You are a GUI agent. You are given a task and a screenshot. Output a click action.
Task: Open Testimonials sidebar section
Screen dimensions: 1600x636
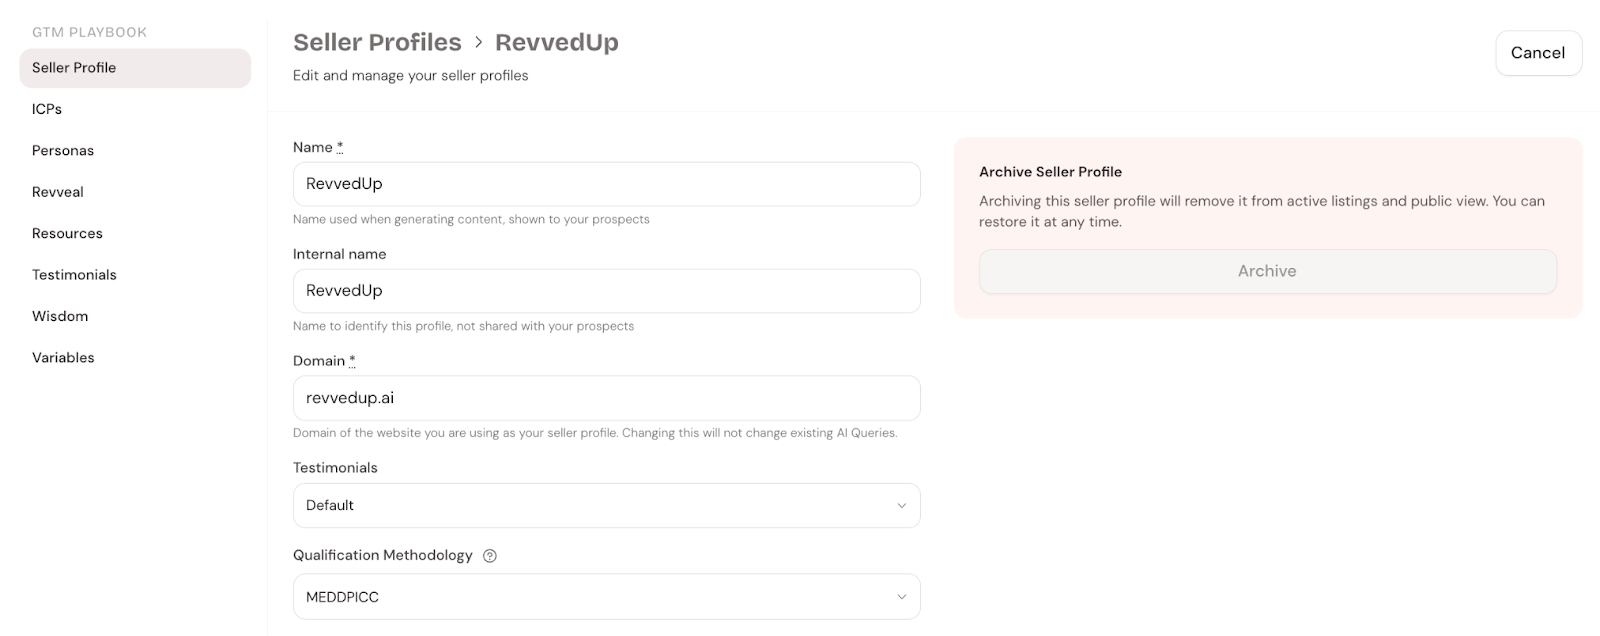click(74, 275)
